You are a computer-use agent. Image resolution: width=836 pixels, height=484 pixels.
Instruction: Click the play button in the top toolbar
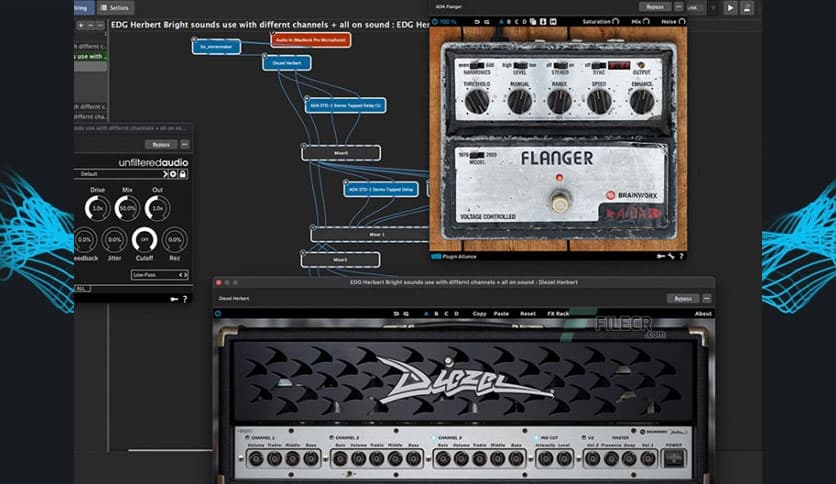(x=730, y=8)
